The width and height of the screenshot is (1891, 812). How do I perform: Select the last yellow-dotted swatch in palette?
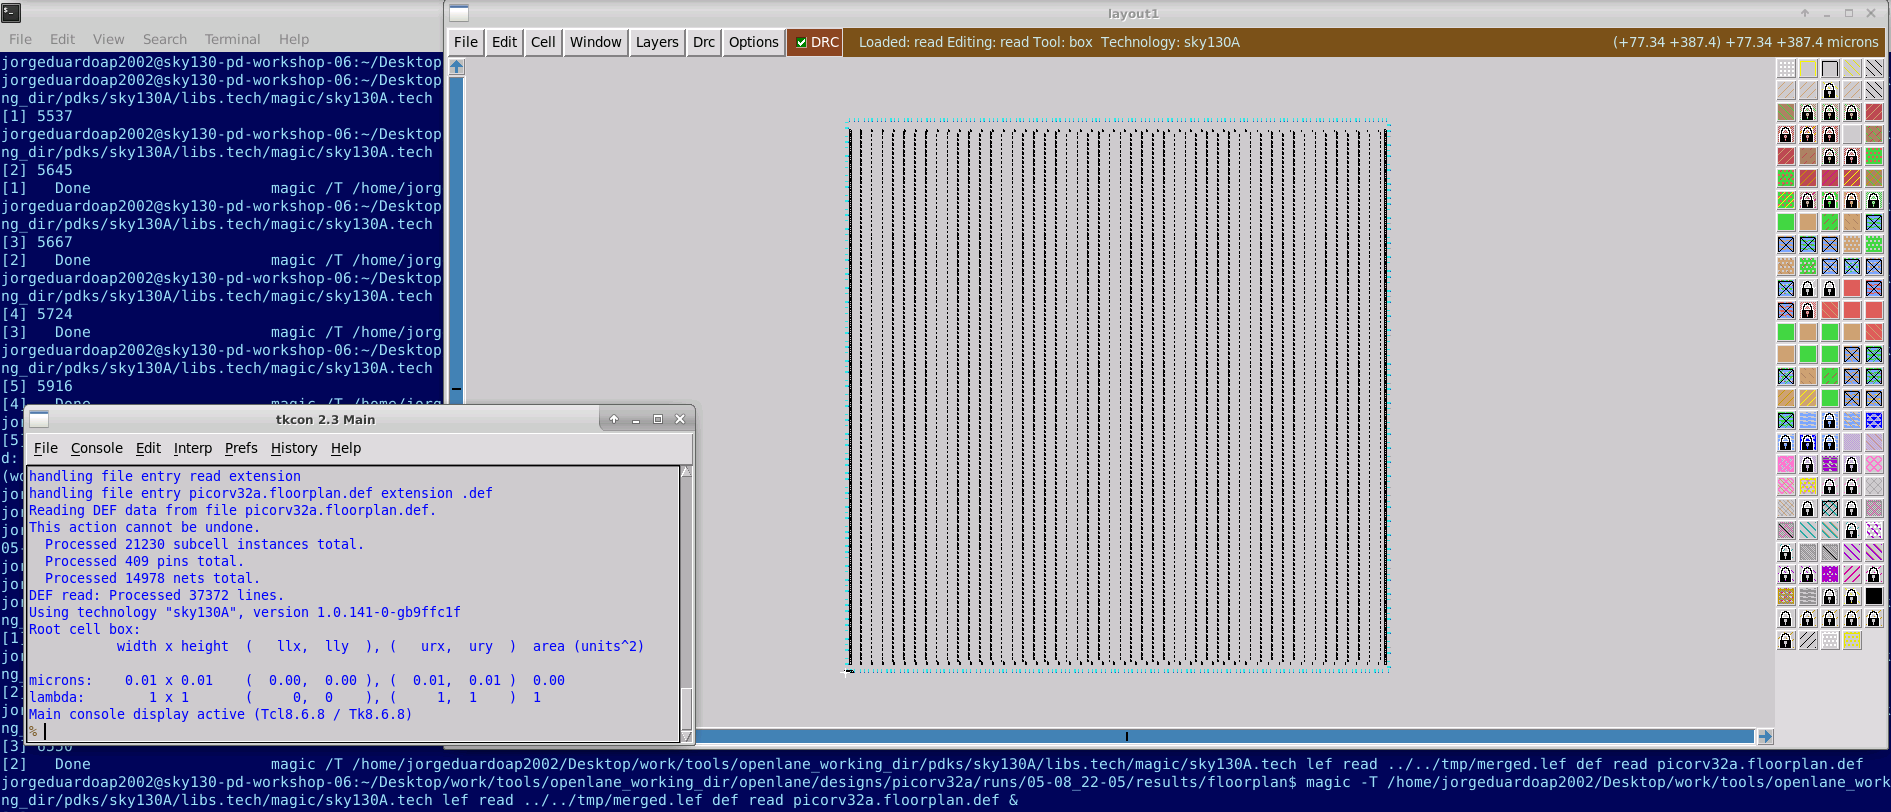click(1852, 640)
